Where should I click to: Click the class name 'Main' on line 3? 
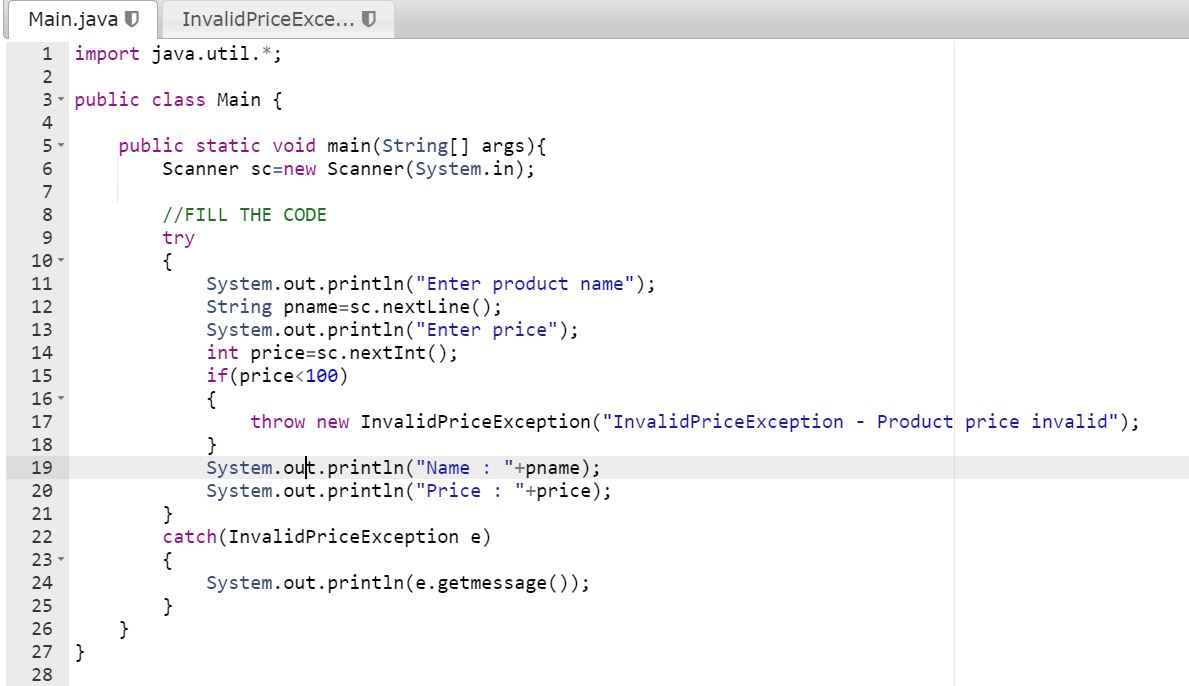pyautogui.click(x=239, y=100)
